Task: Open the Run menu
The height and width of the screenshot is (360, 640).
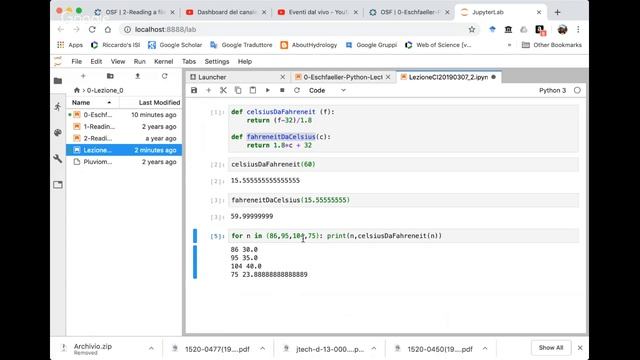Action: coord(140,61)
